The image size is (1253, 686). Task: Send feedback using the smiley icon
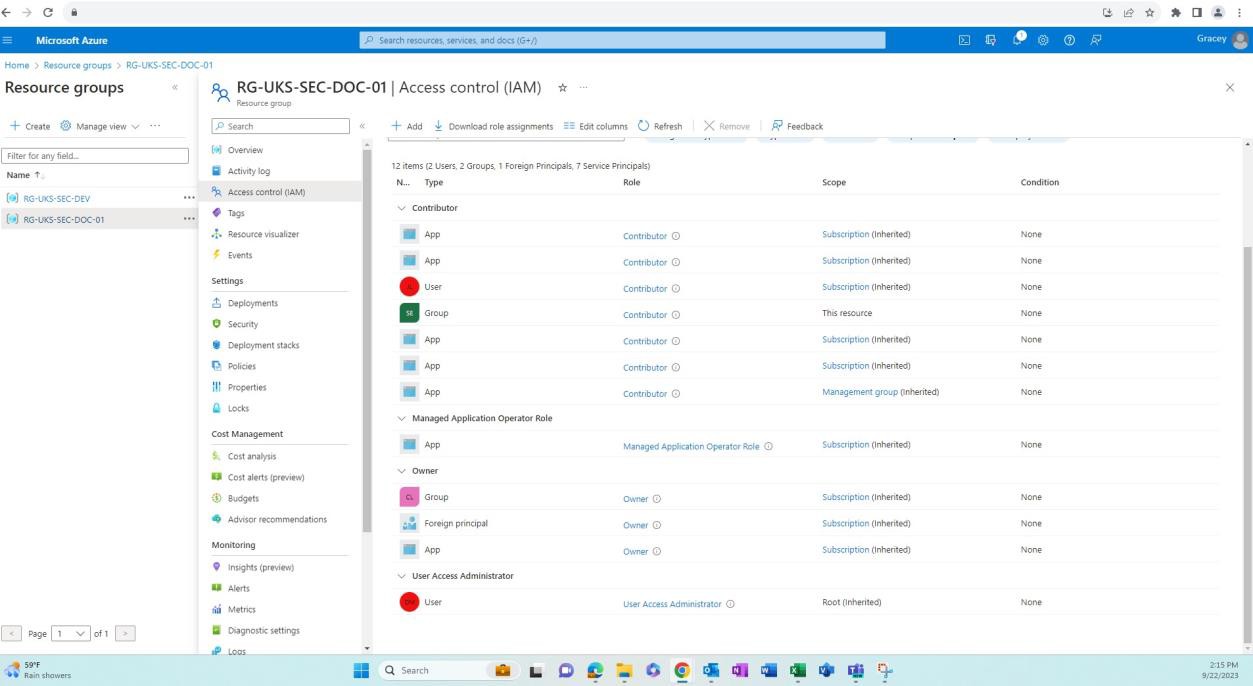1094,40
